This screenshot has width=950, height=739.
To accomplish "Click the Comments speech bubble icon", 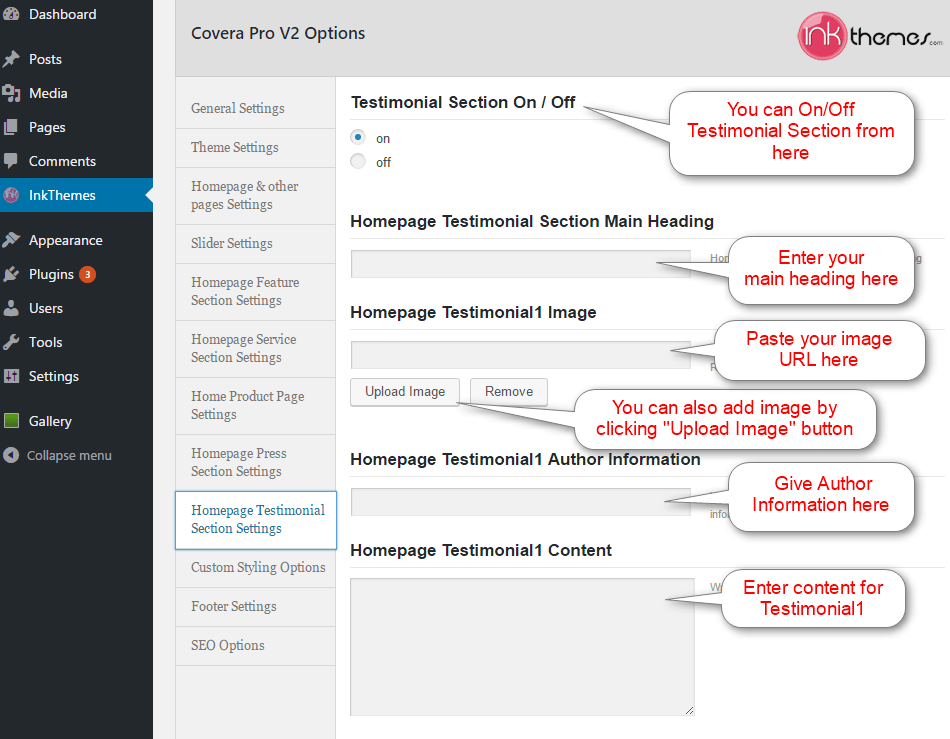I will (x=11, y=161).
